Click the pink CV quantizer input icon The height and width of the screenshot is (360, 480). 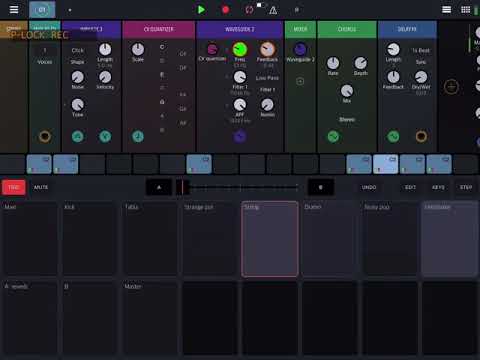click(x=212, y=49)
